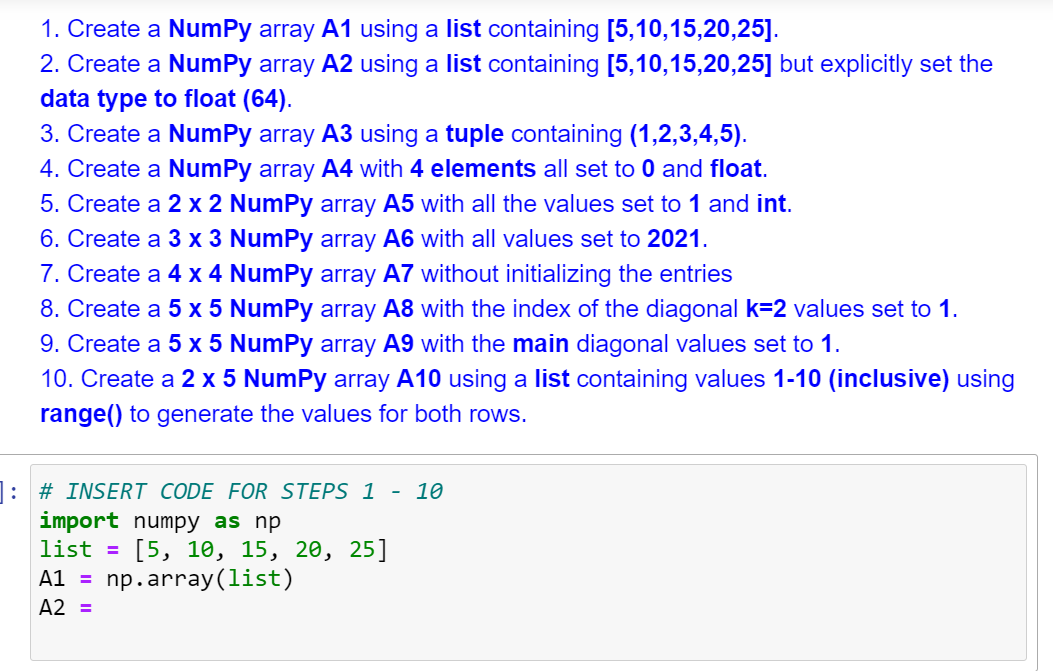
Task: Click step 6 text with value 2021
Action: tap(373, 238)
